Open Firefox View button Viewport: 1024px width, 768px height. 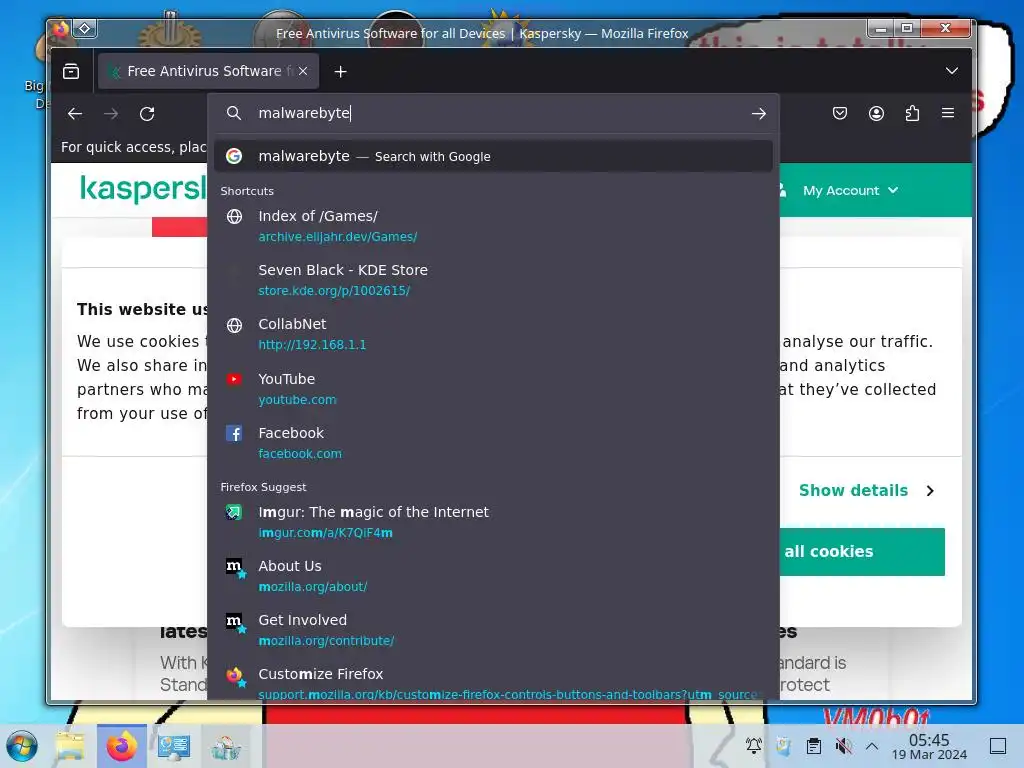71,71
